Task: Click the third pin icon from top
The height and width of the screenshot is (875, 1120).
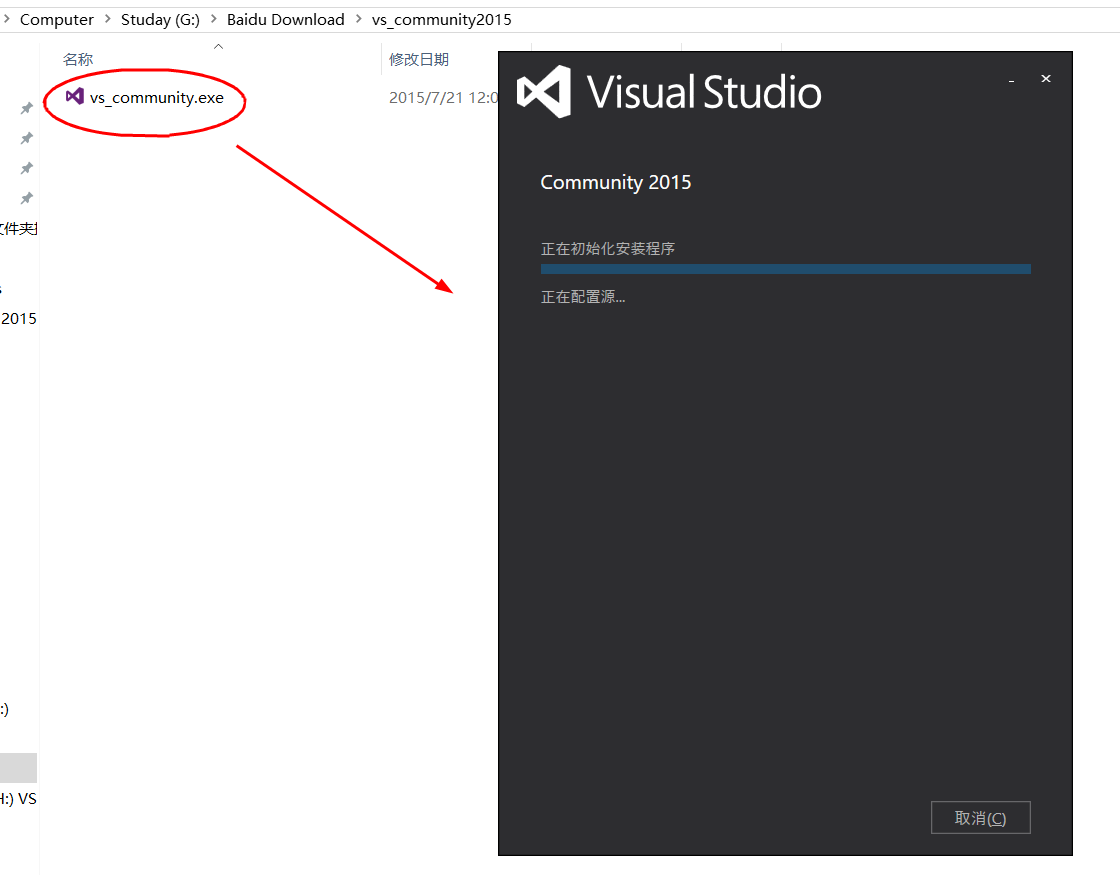Action: point(27,168)
